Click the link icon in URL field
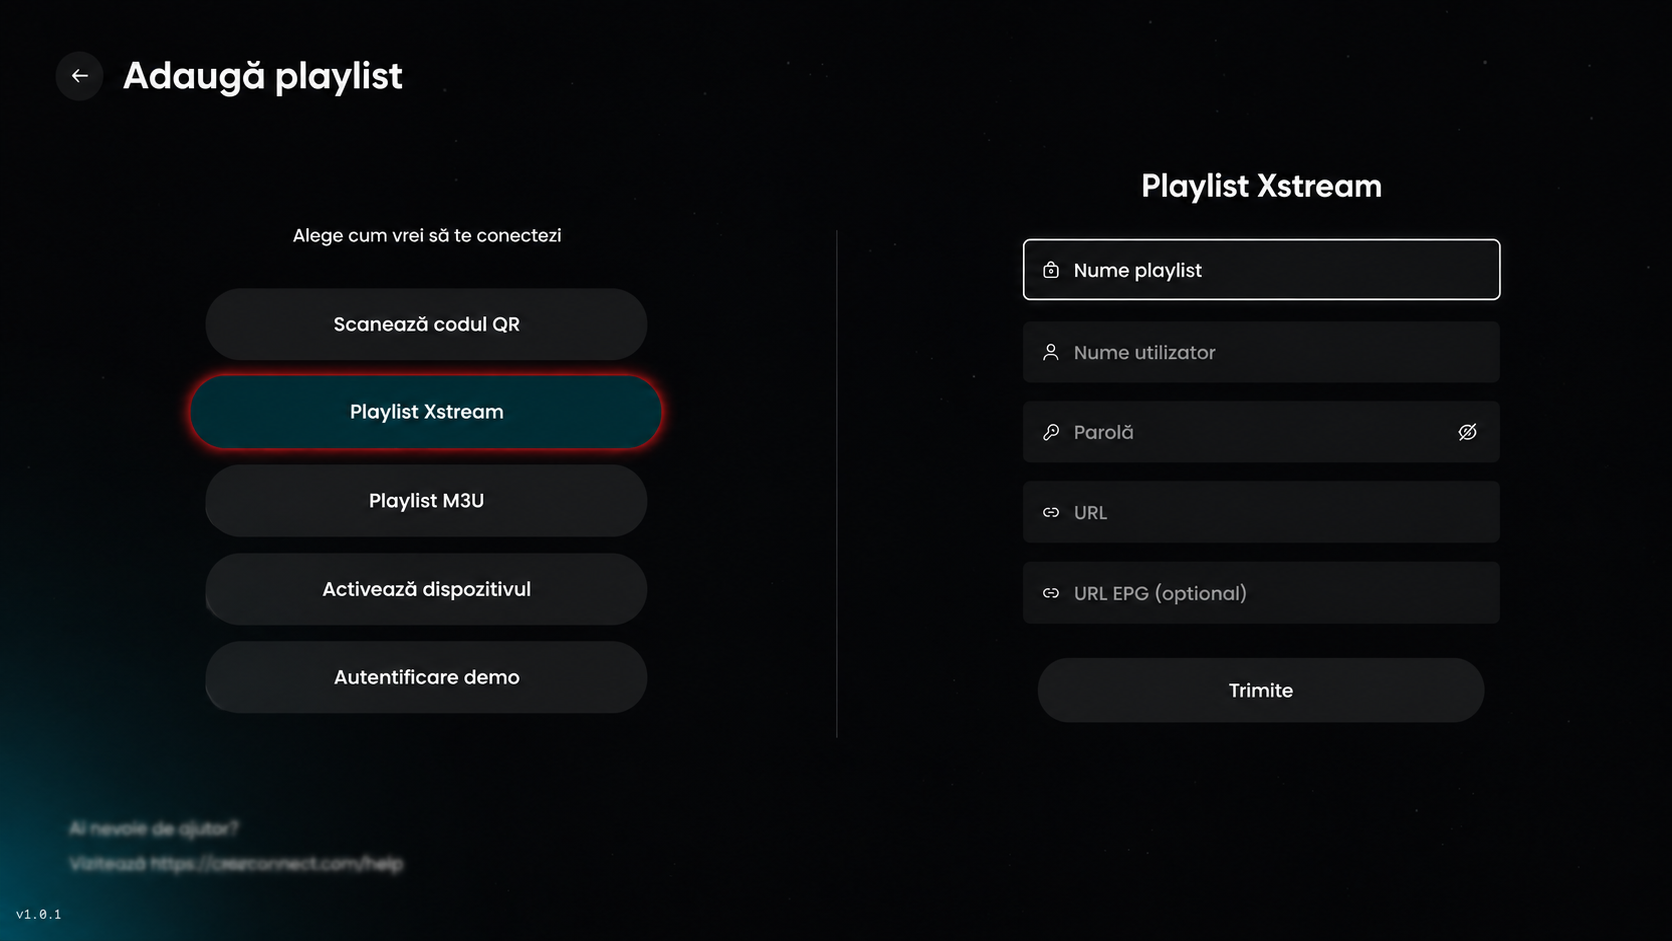Image resolution: width=1672 pixels, height=941 pixels. click(1050, 512)
